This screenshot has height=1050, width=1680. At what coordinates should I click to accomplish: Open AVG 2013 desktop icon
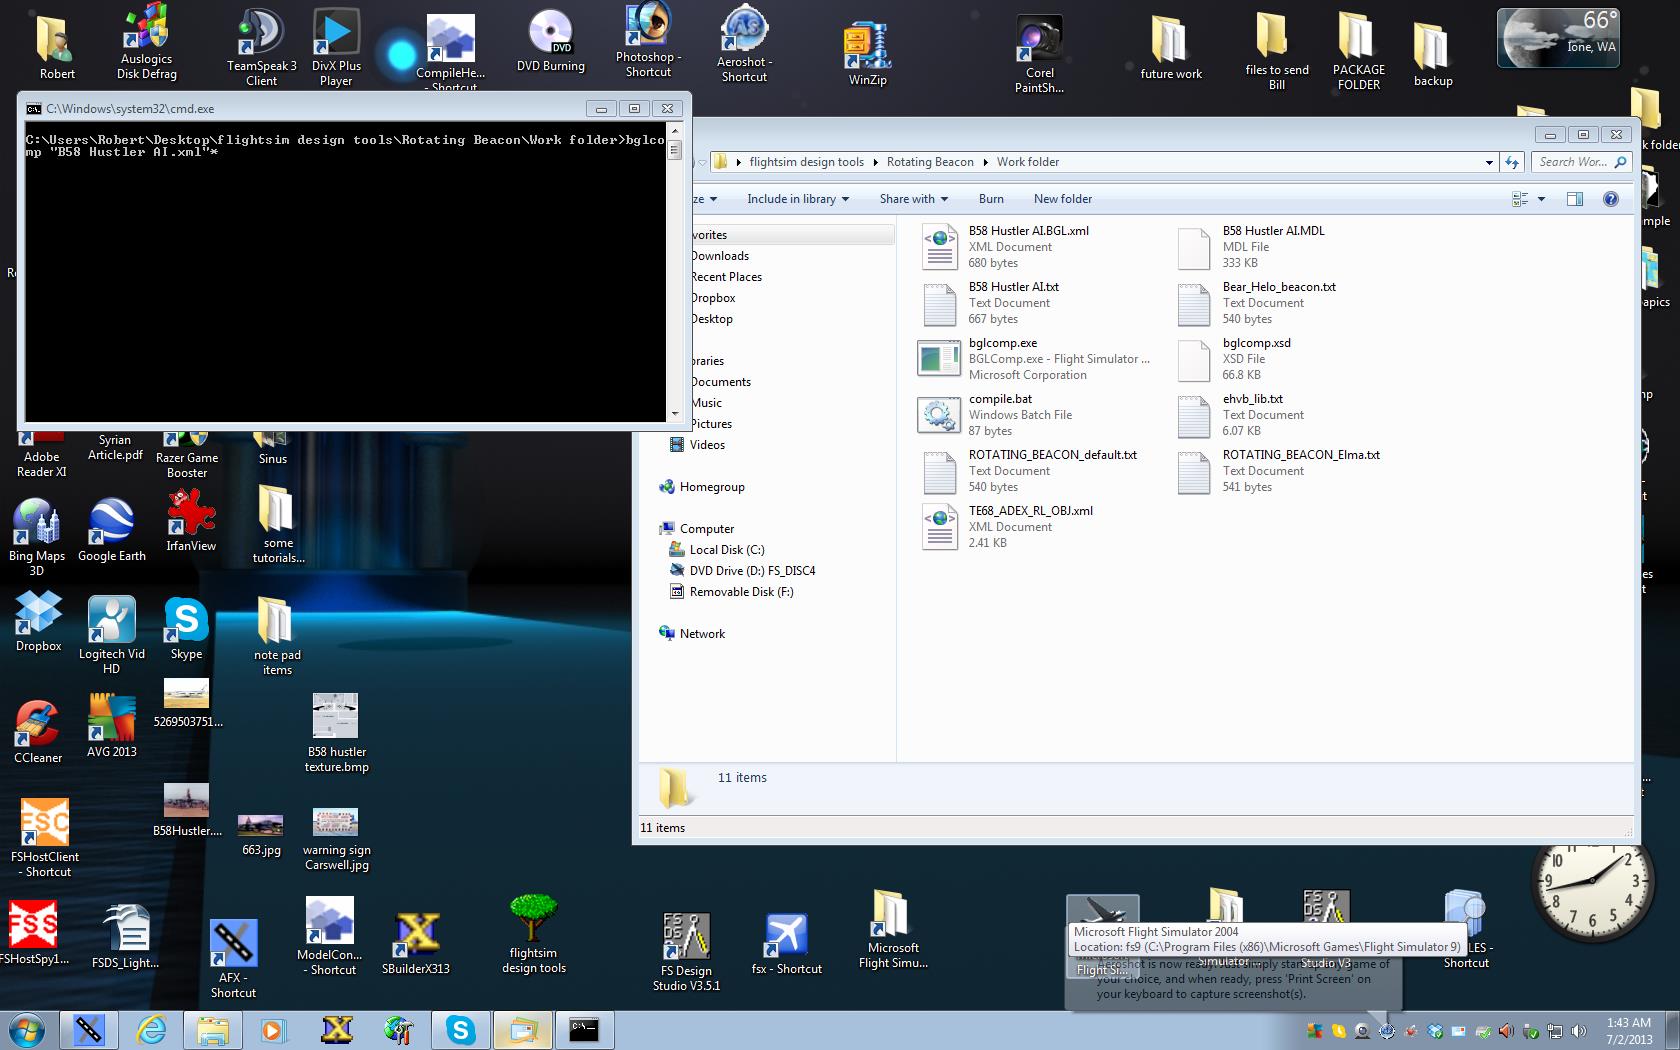point(112,726)
